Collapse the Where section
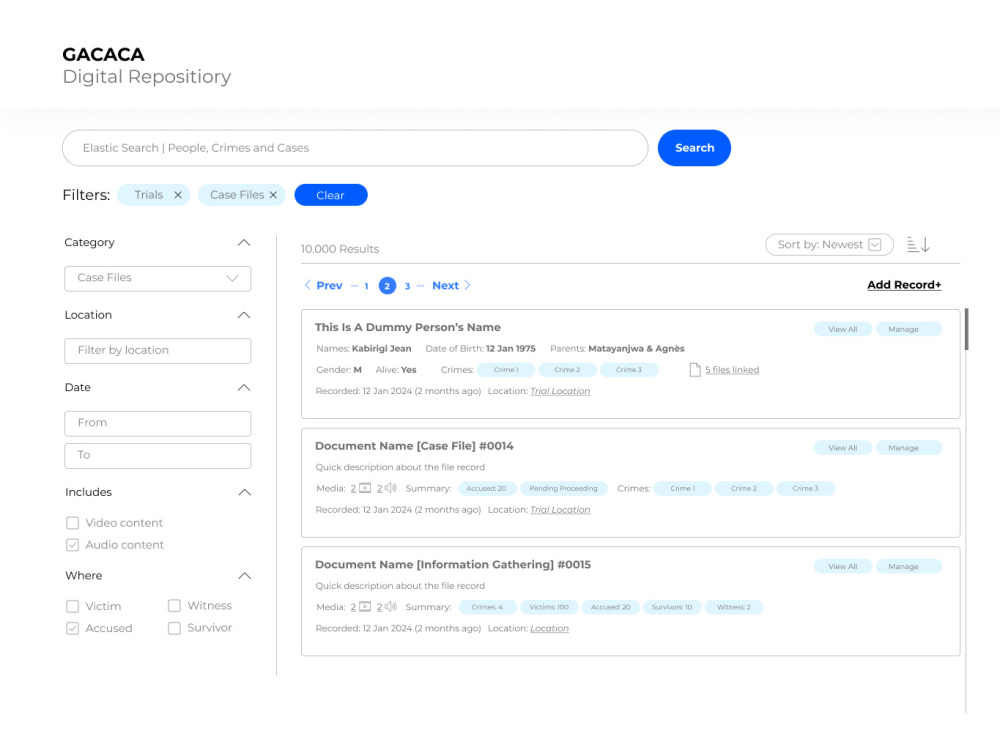Screen dimensions: 1000x750 (x=244, y=576)
